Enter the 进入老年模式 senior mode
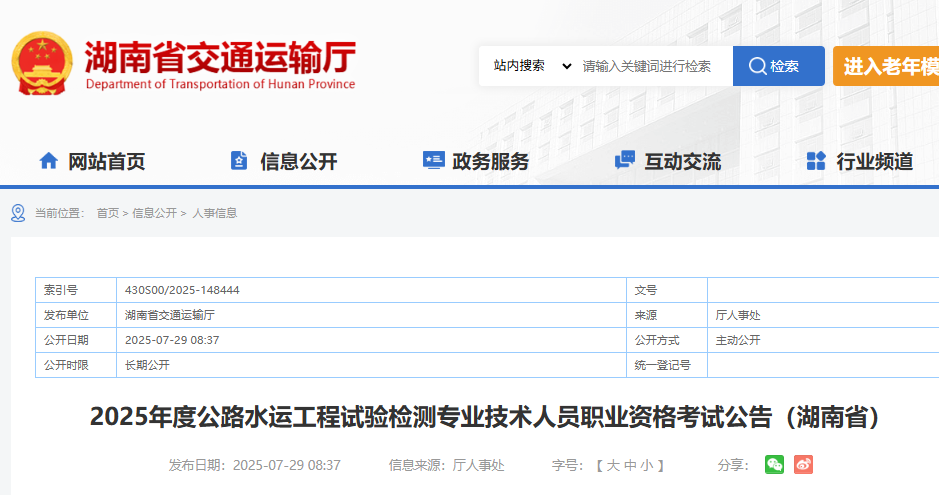The height and width of the screenshot is (495, 939). [886, 66]
